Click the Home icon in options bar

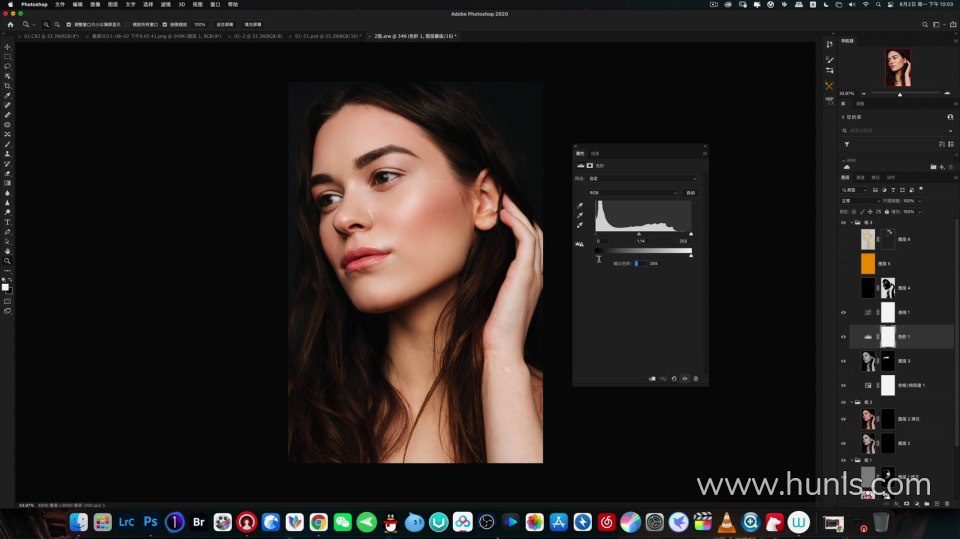[10, 24]
